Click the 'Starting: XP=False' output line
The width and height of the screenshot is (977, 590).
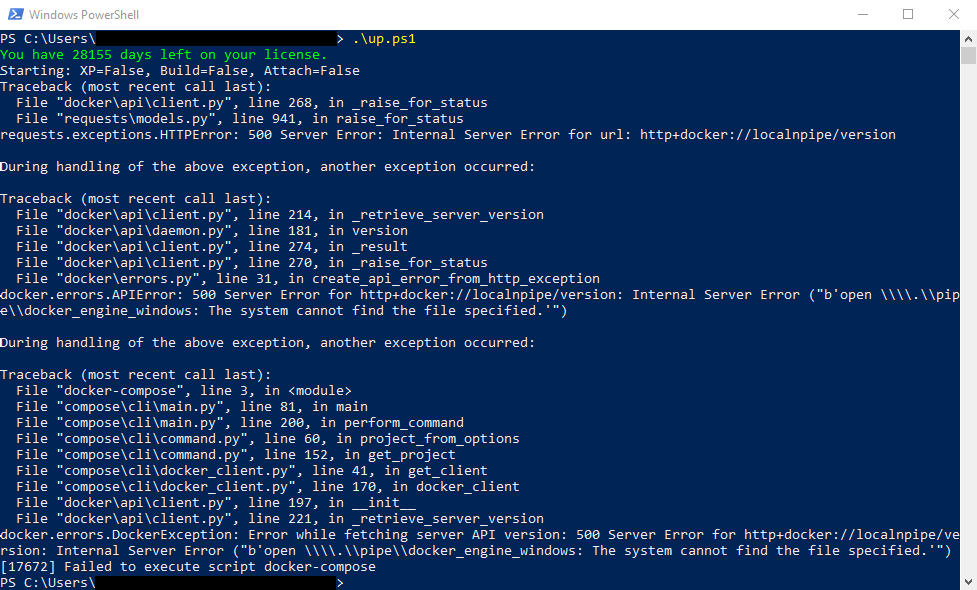click(x=180, y=71)
